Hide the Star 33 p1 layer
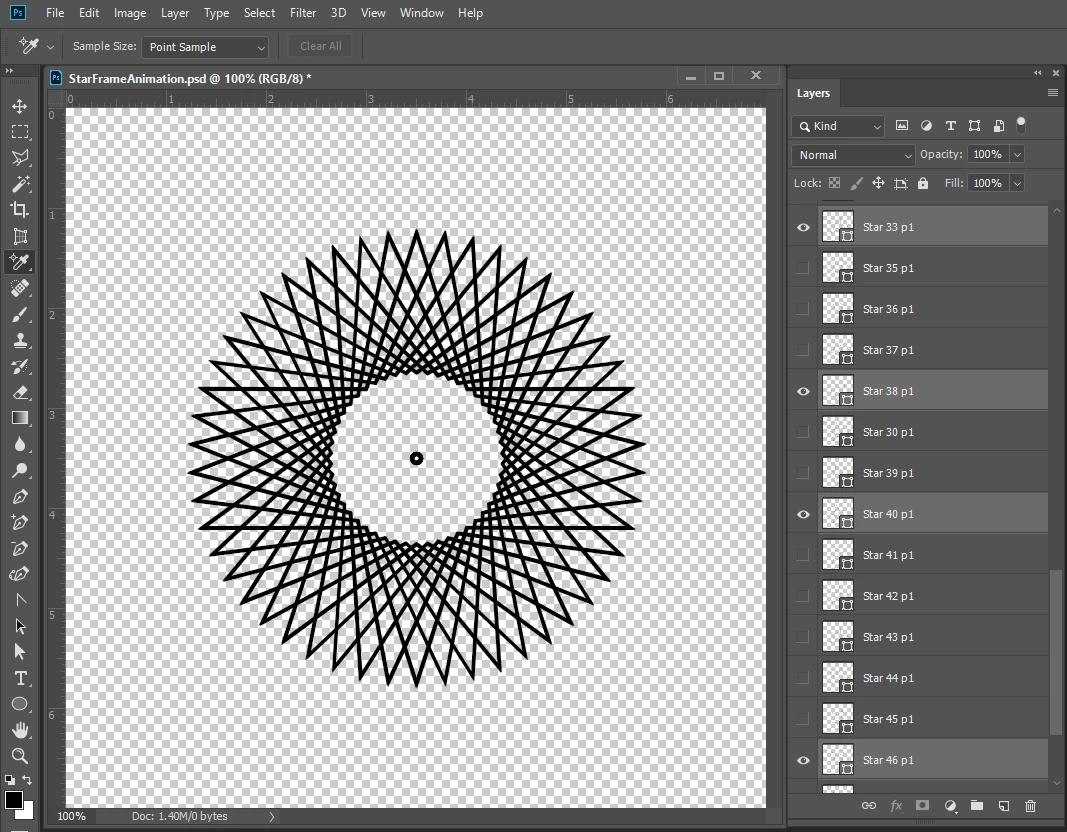 click(803, 227)
